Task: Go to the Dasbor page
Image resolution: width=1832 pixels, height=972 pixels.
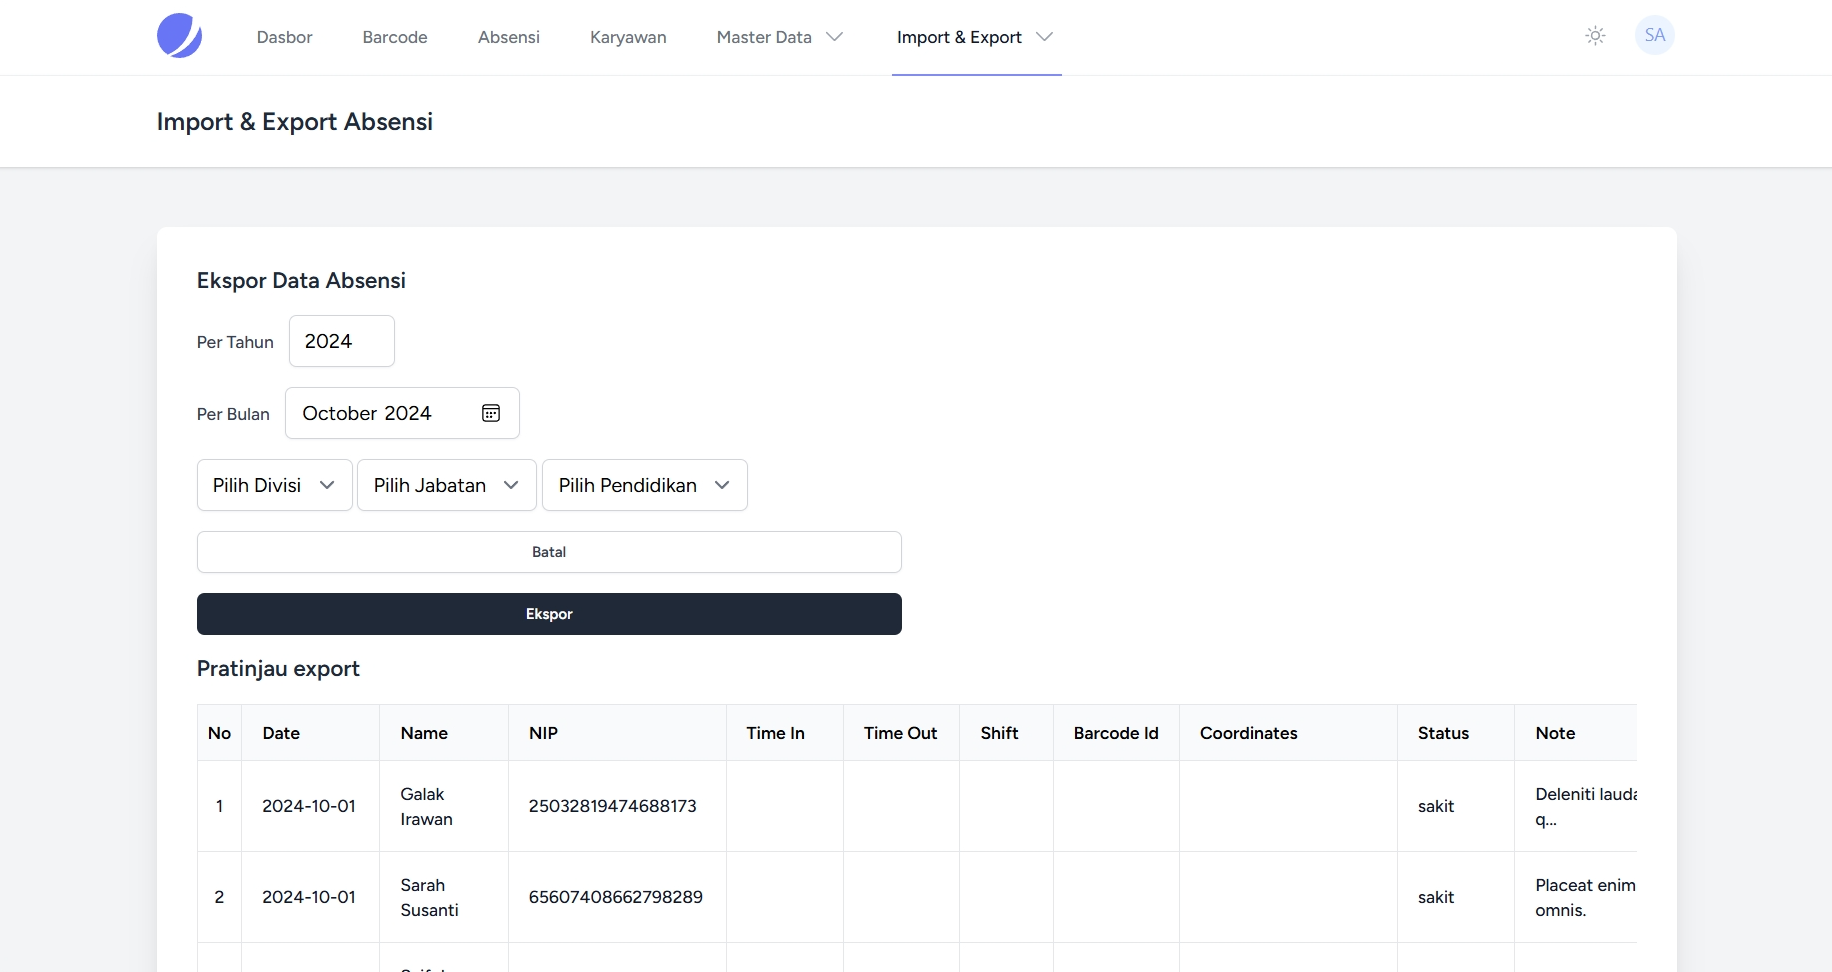Action: (x=284, y=37)
